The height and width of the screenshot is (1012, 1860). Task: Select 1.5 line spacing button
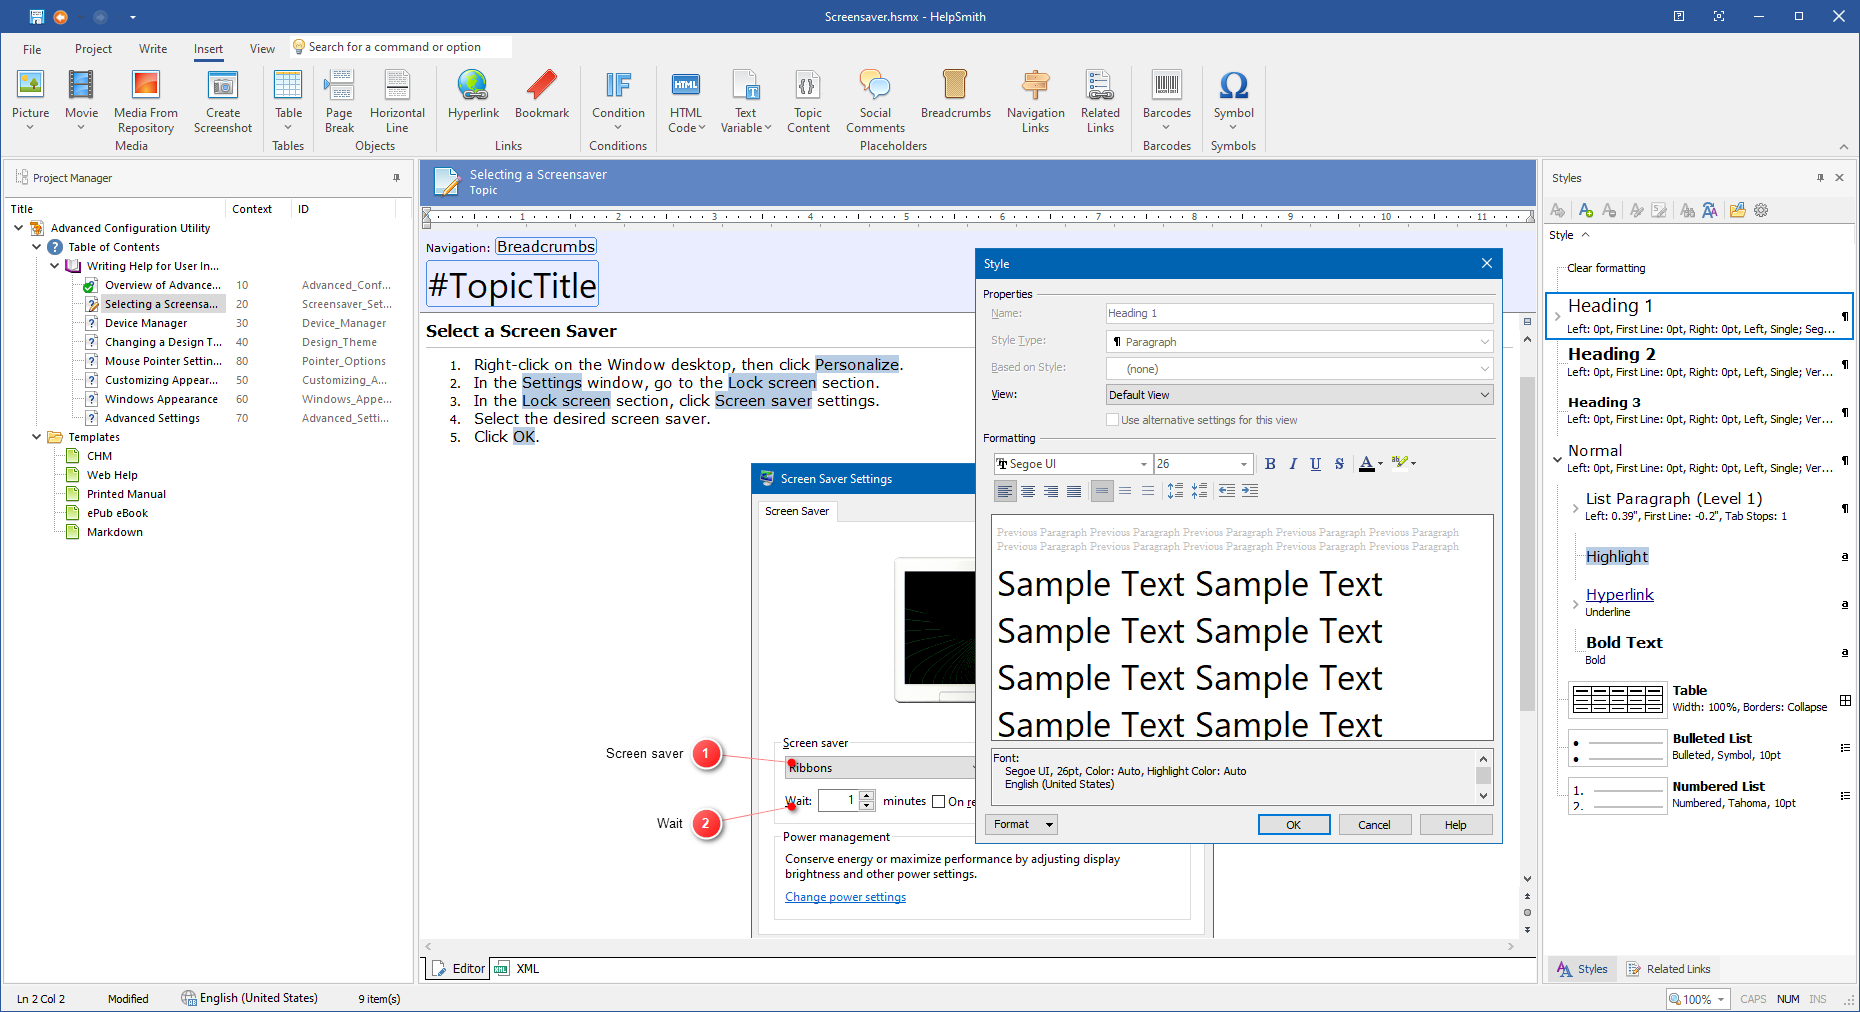pos(1125,491)
